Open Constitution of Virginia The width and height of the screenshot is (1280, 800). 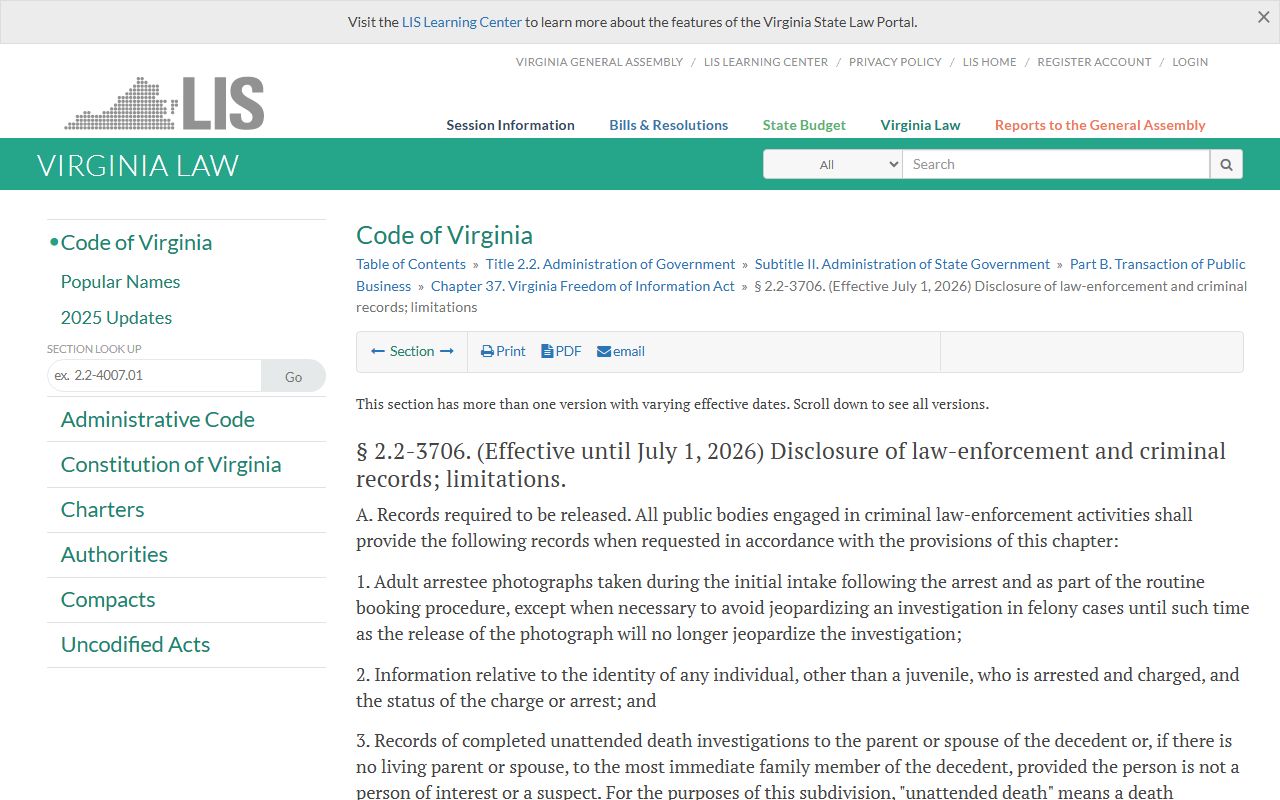170,465
